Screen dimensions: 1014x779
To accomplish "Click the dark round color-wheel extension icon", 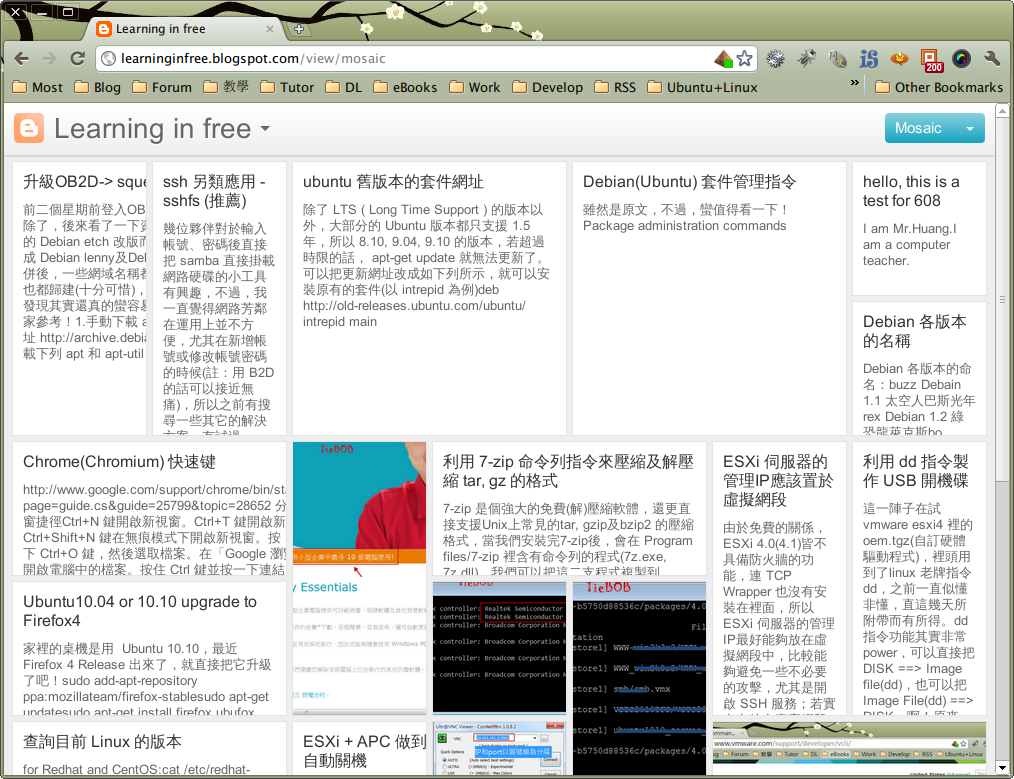I will coord(962,59).
